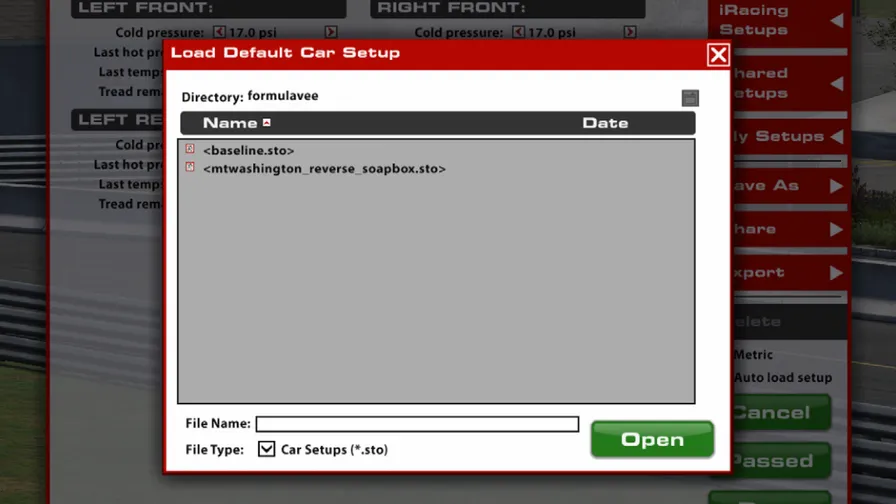Click the Save As menu button
This screenshot has width=896, height=504.
[789, 185]
